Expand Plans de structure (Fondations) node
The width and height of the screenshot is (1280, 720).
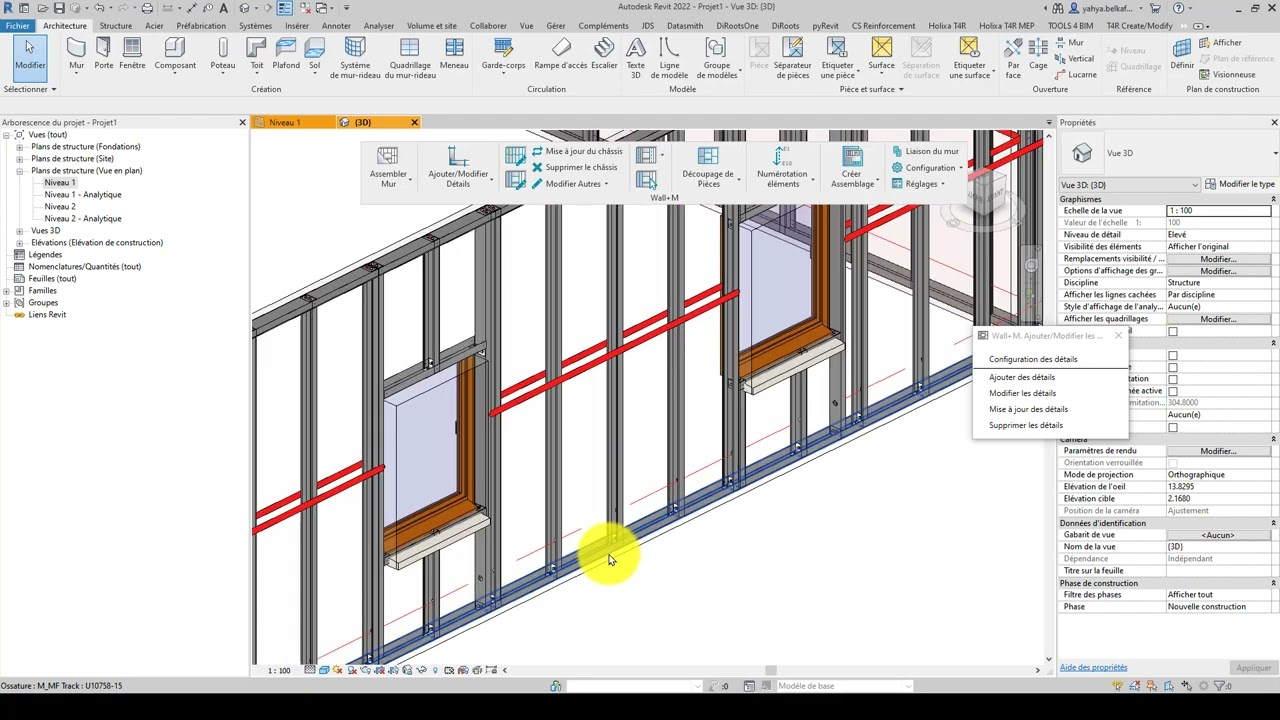point(19,147)
